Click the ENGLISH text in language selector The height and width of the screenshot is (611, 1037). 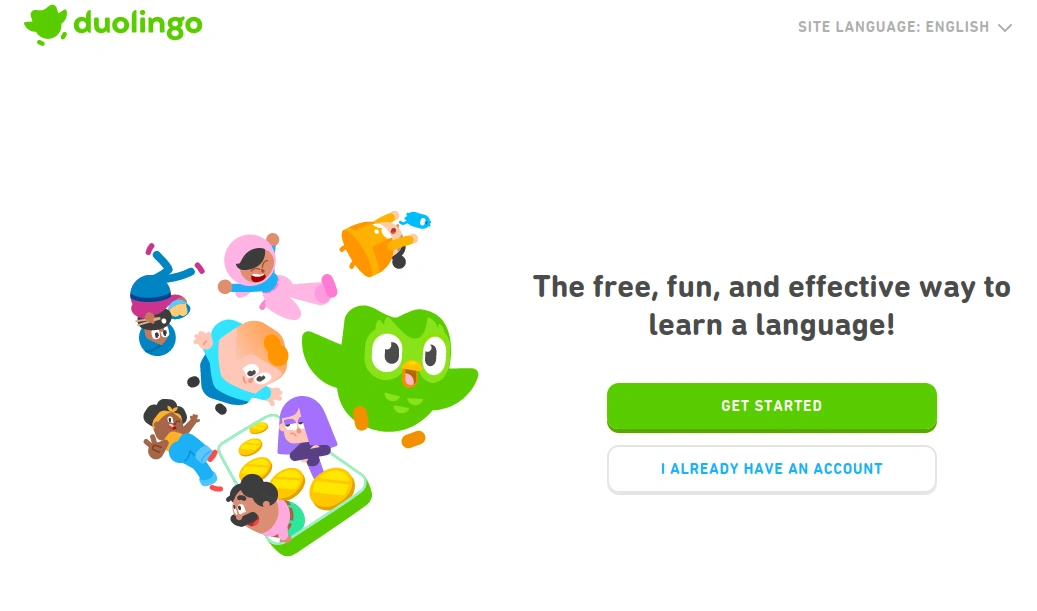pos(957,27)
